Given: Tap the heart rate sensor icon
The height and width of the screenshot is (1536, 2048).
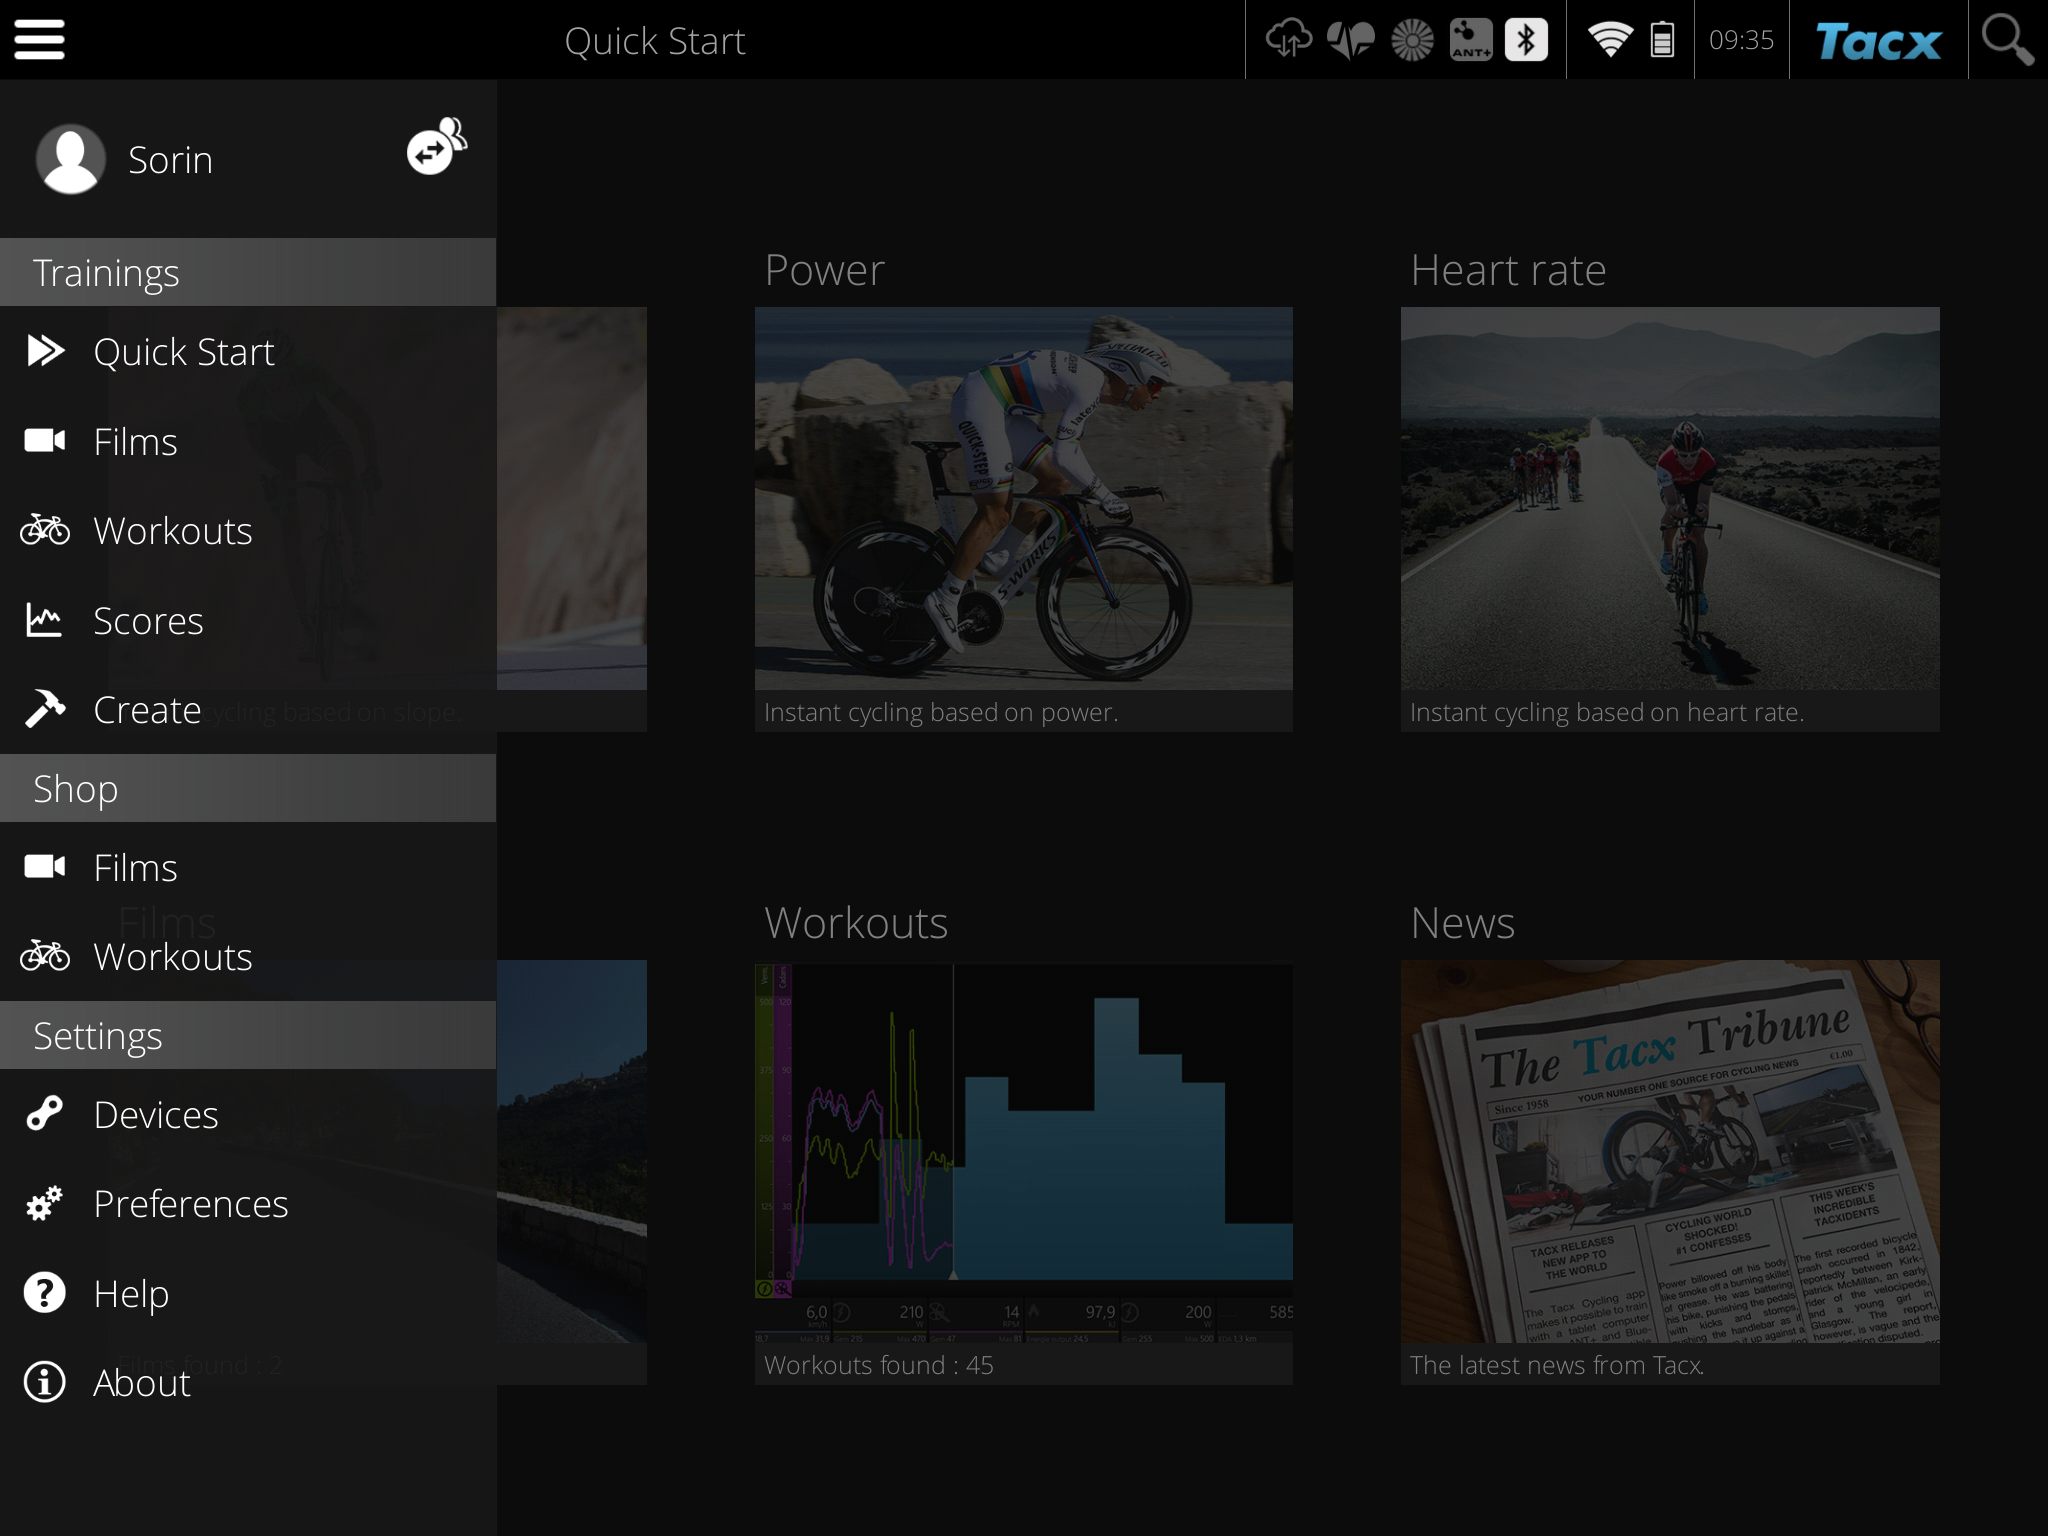Looking at the screenshot, I should [x=1350, y=40].
